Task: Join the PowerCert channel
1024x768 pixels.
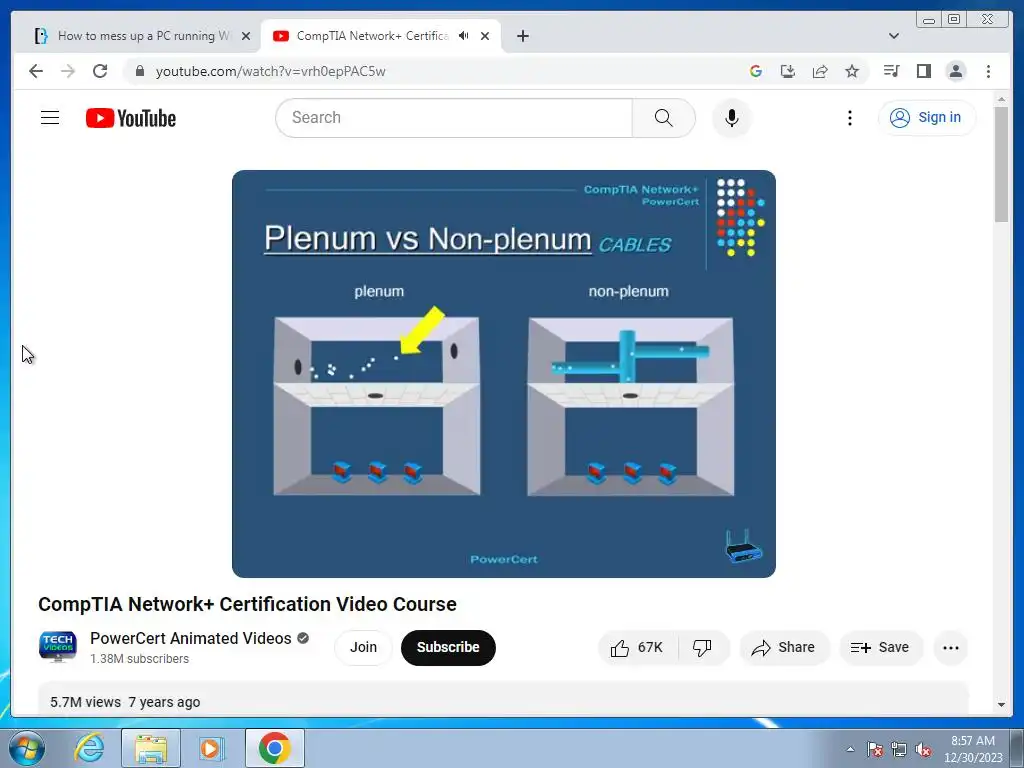Action: (x=363, y=647)
